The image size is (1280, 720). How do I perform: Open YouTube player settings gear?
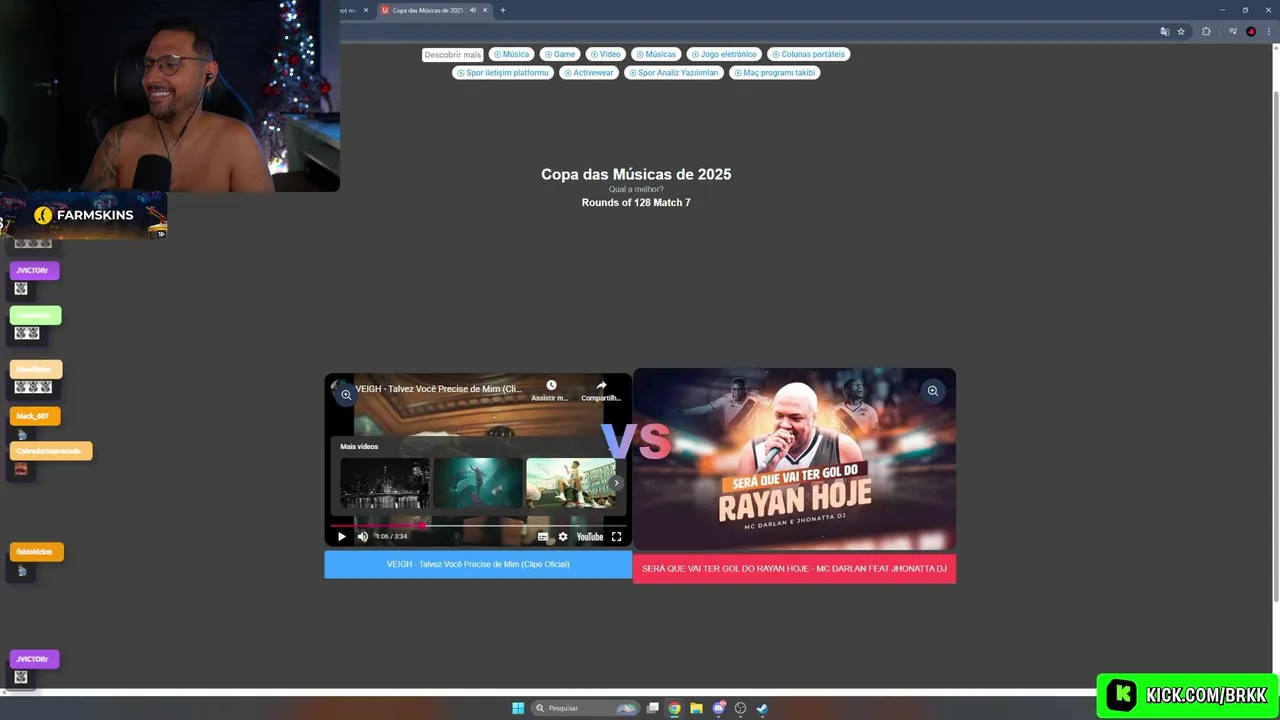point(563,537)
